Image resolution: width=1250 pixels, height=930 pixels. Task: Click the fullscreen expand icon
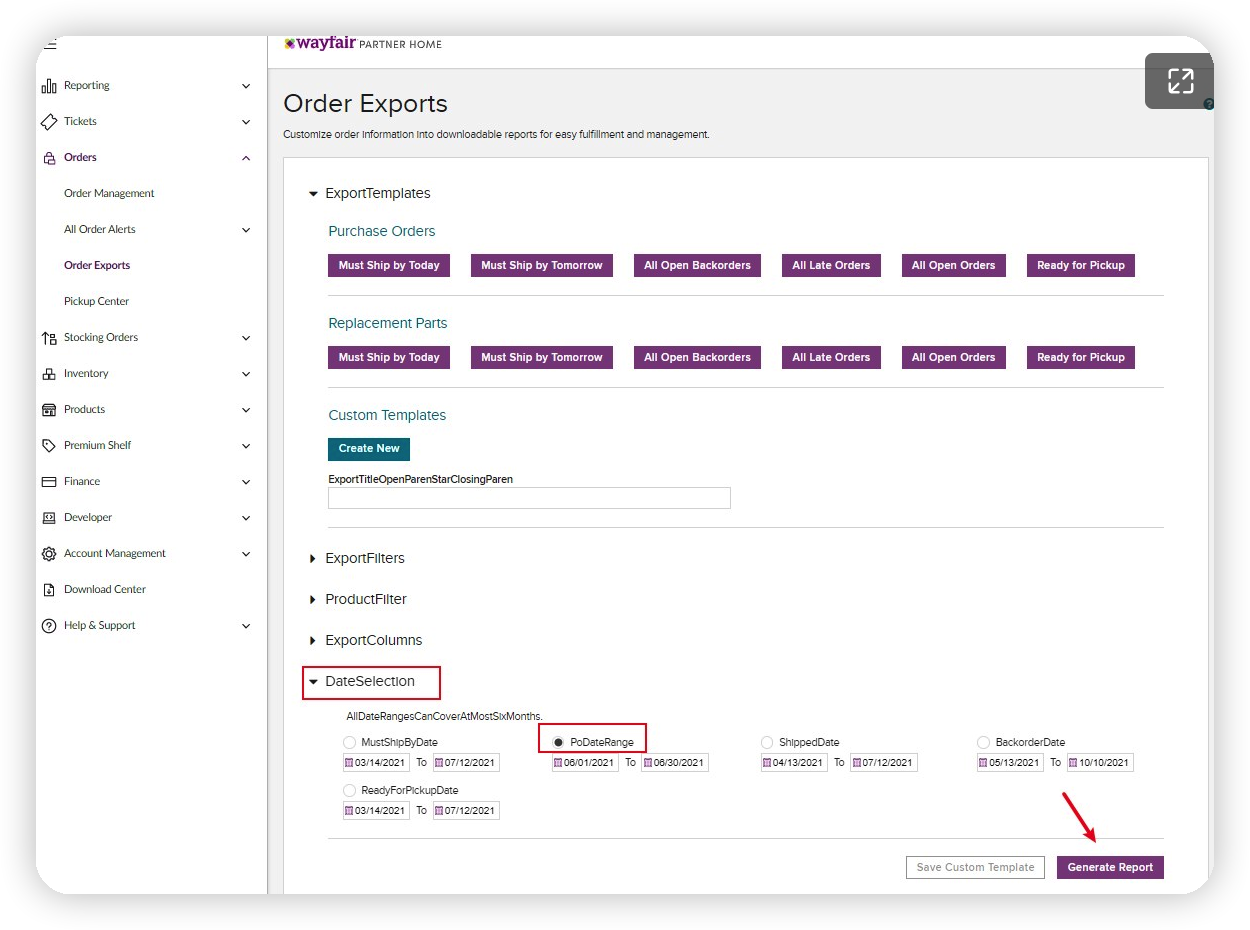coord(1180,81)
